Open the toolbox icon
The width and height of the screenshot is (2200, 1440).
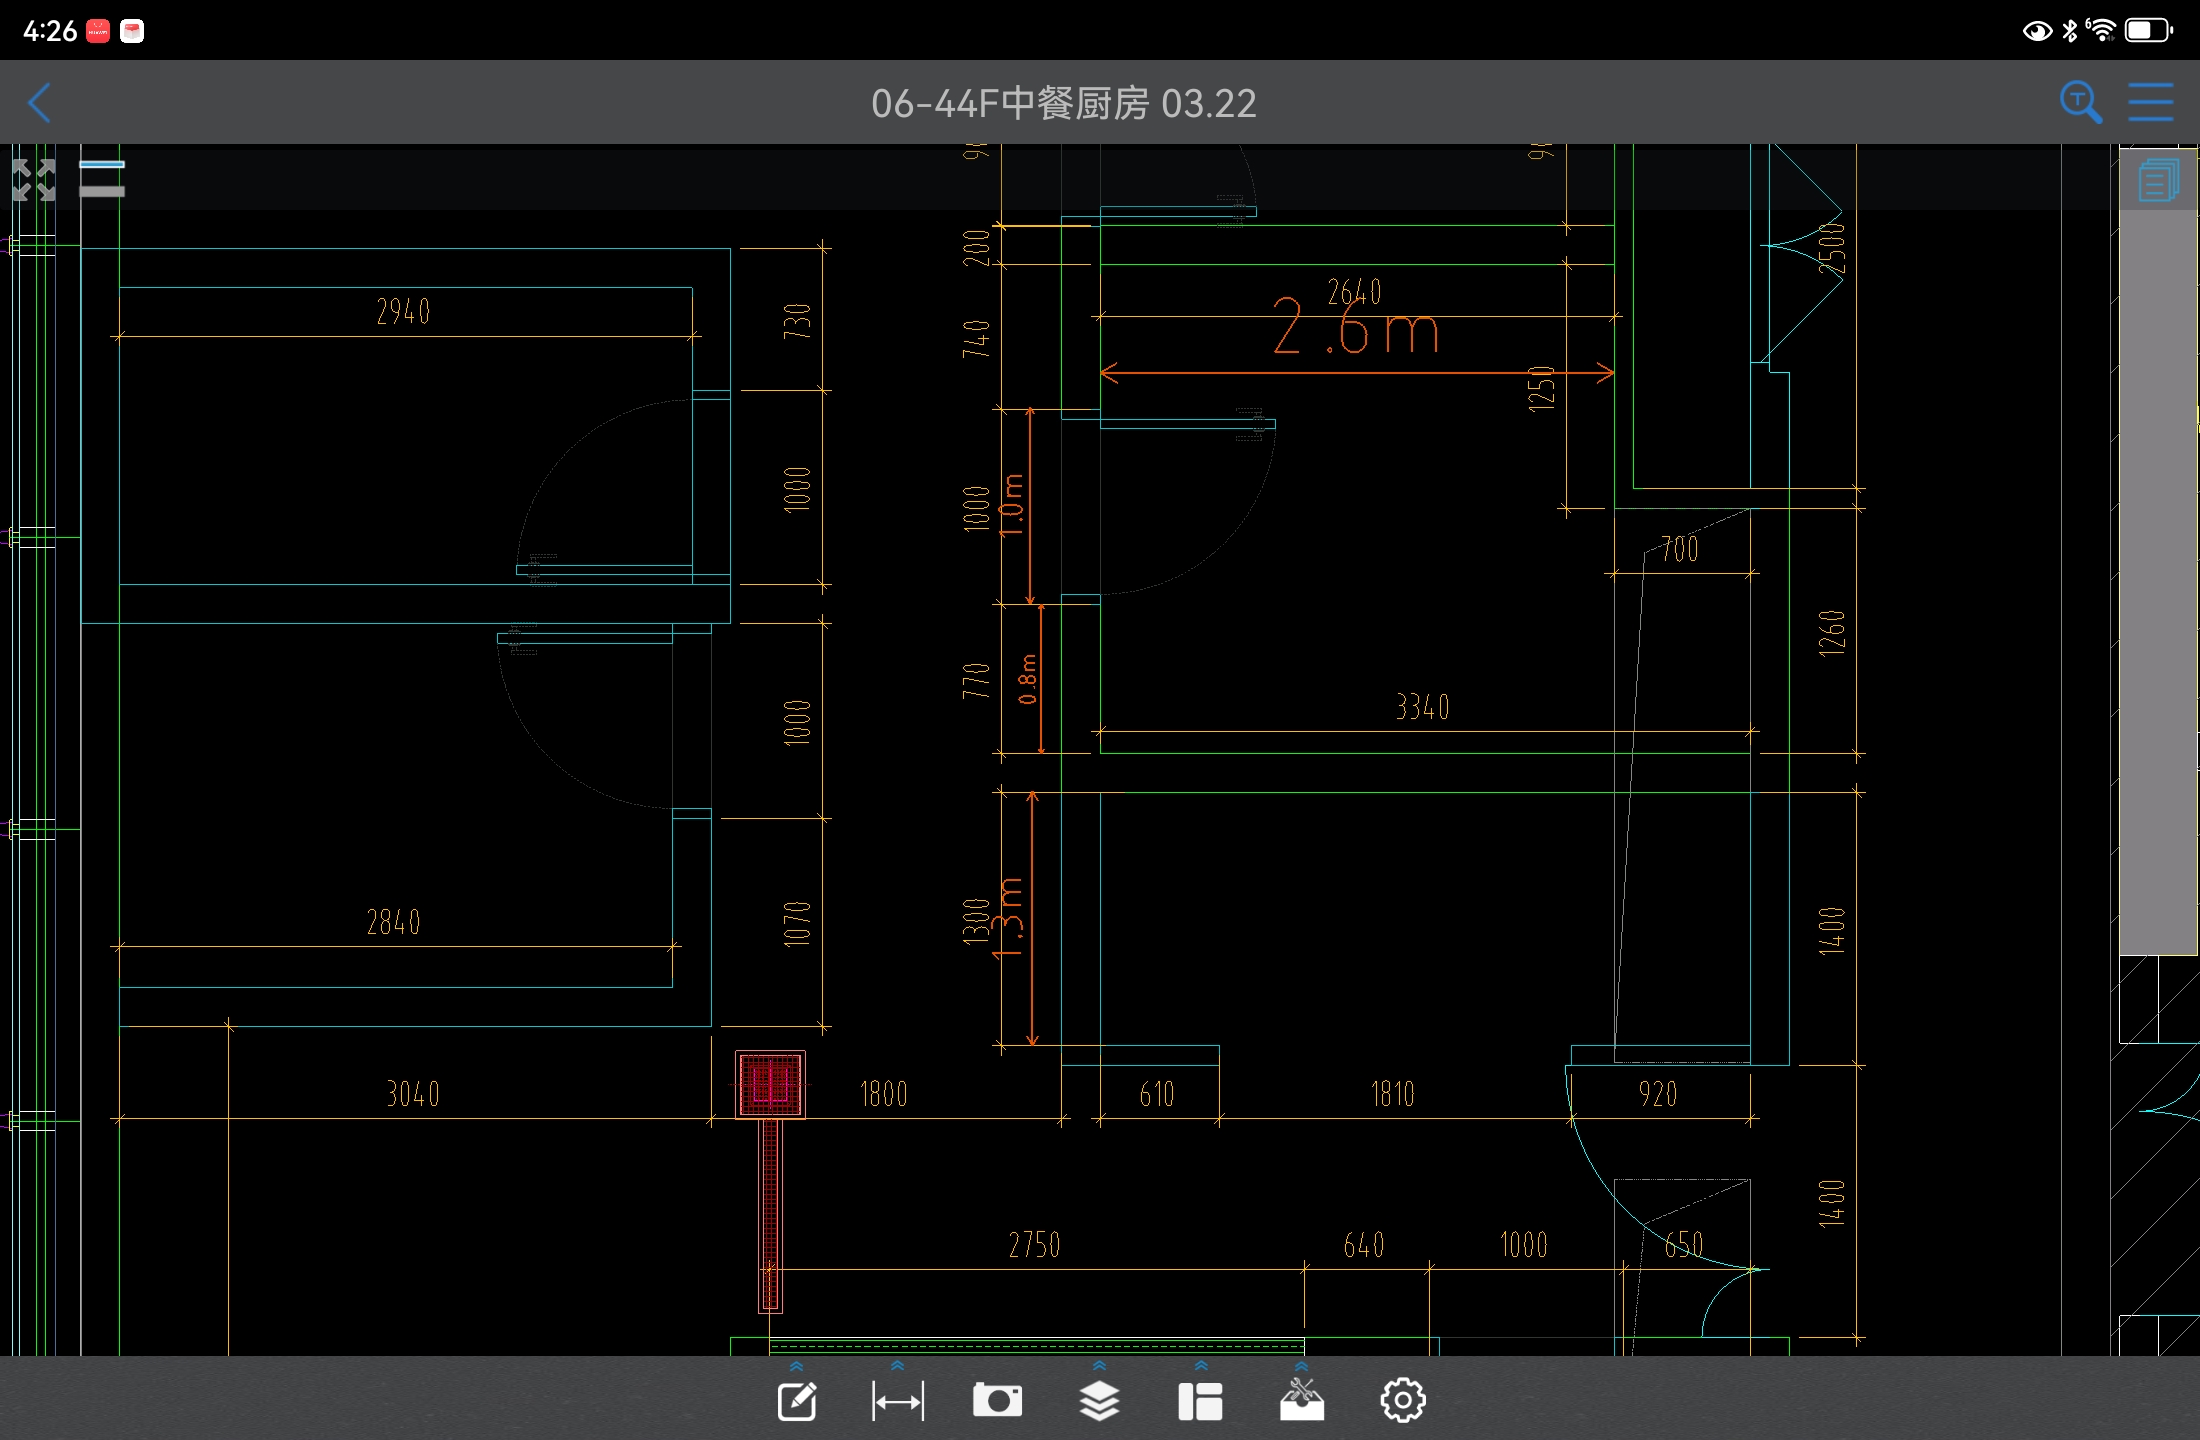[x=1301, y=1400]
